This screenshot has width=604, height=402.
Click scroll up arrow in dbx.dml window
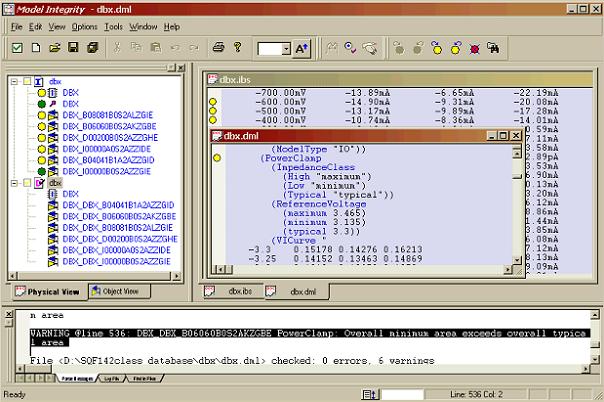(x=517, y=153)
